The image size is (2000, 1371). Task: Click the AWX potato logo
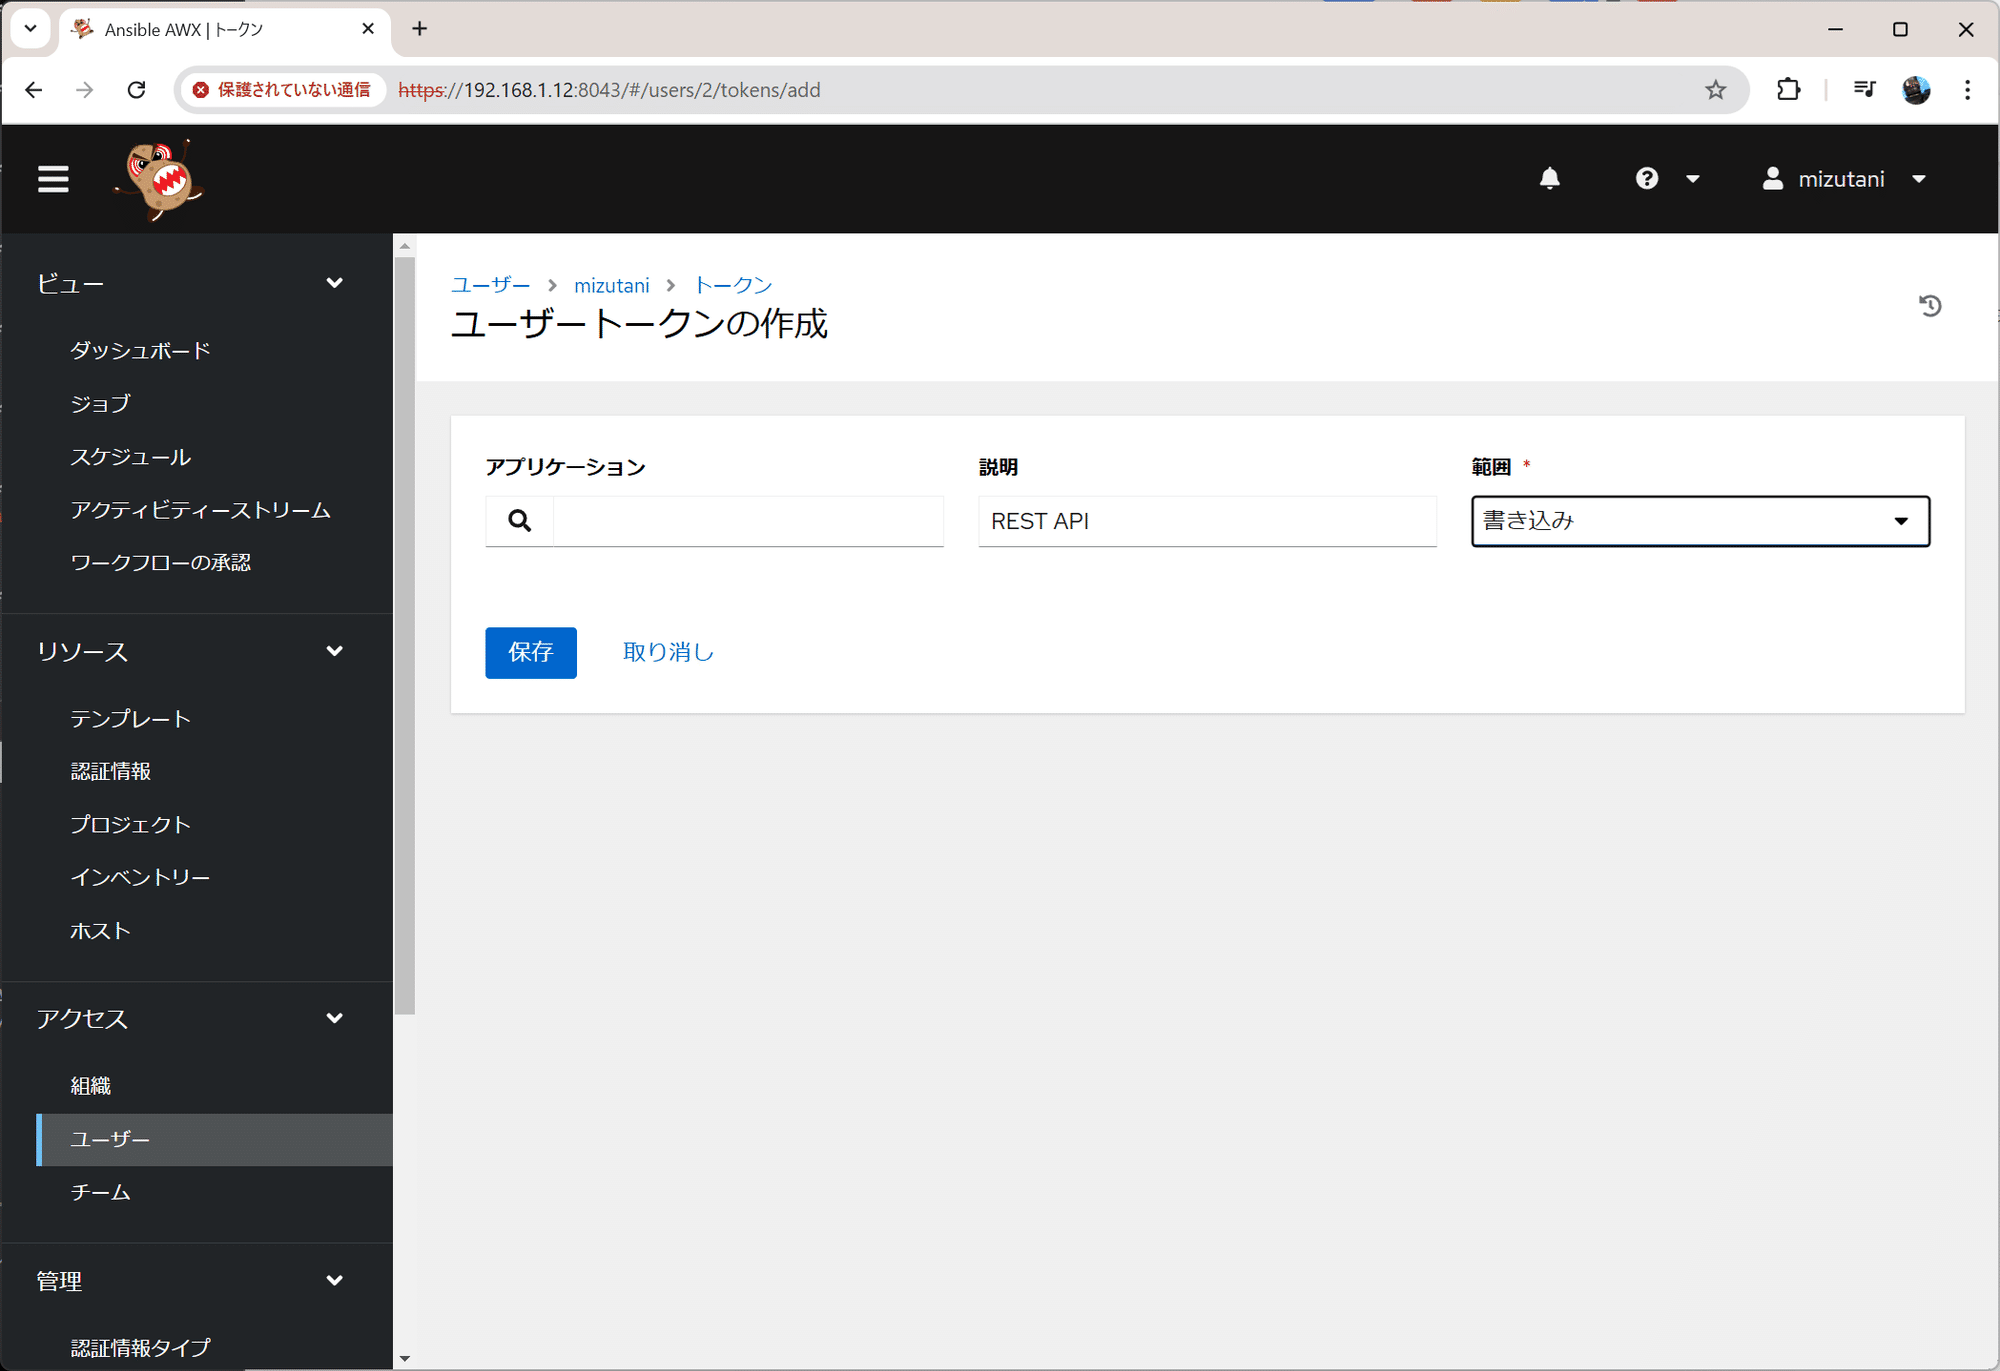[160, 178]
